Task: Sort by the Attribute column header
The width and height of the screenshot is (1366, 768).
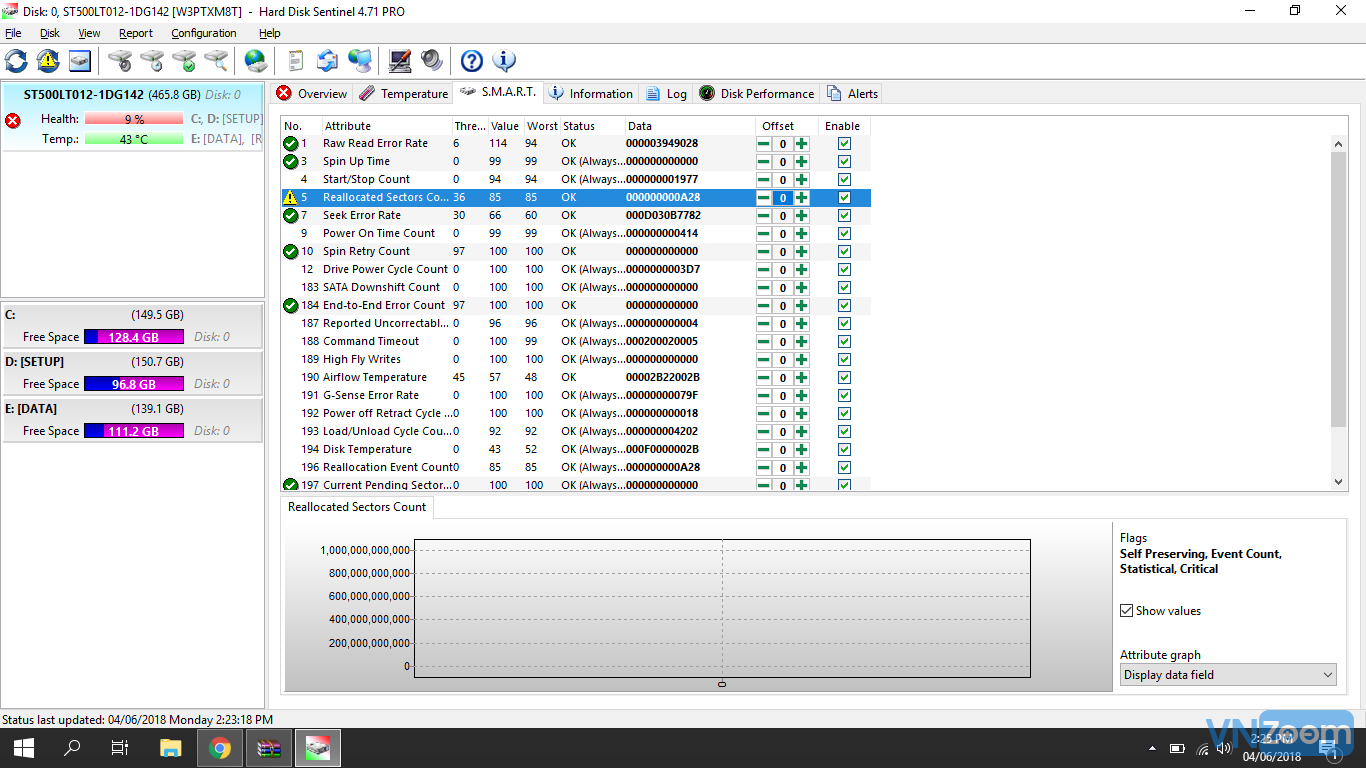Action: coord(385,126)
